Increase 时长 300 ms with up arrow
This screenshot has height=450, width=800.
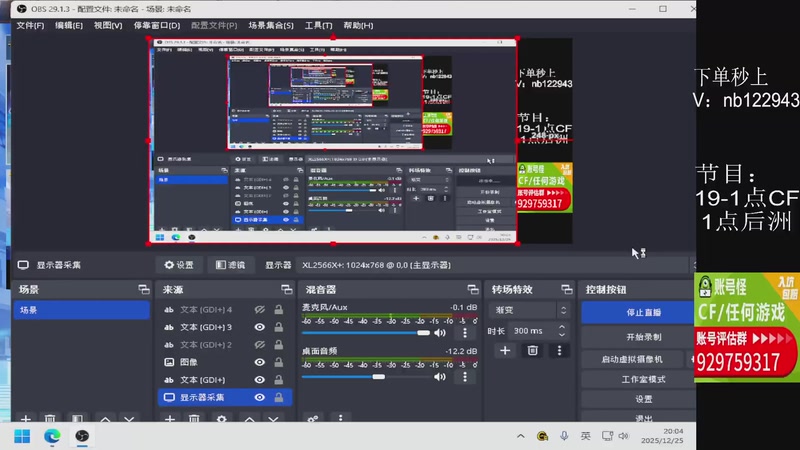tap(562, 327)
